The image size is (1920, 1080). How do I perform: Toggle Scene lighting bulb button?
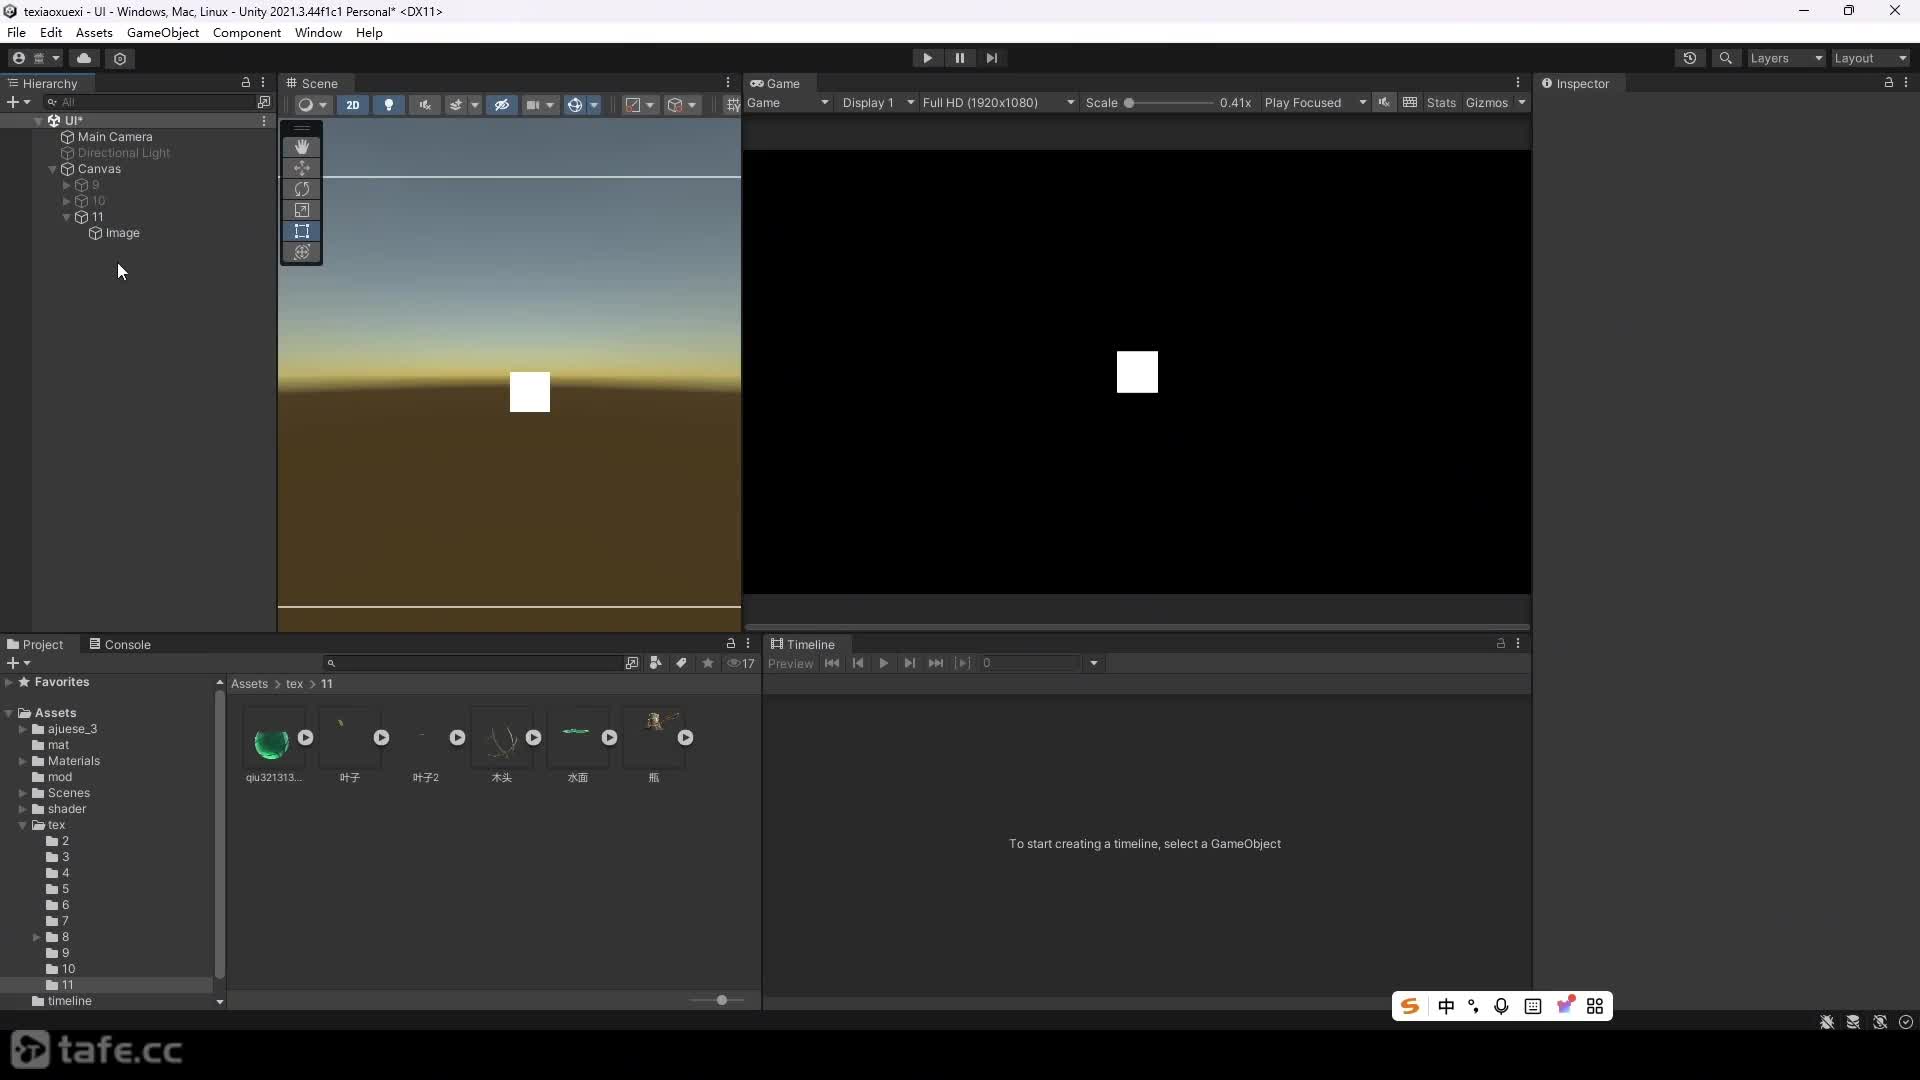(389, 104)
